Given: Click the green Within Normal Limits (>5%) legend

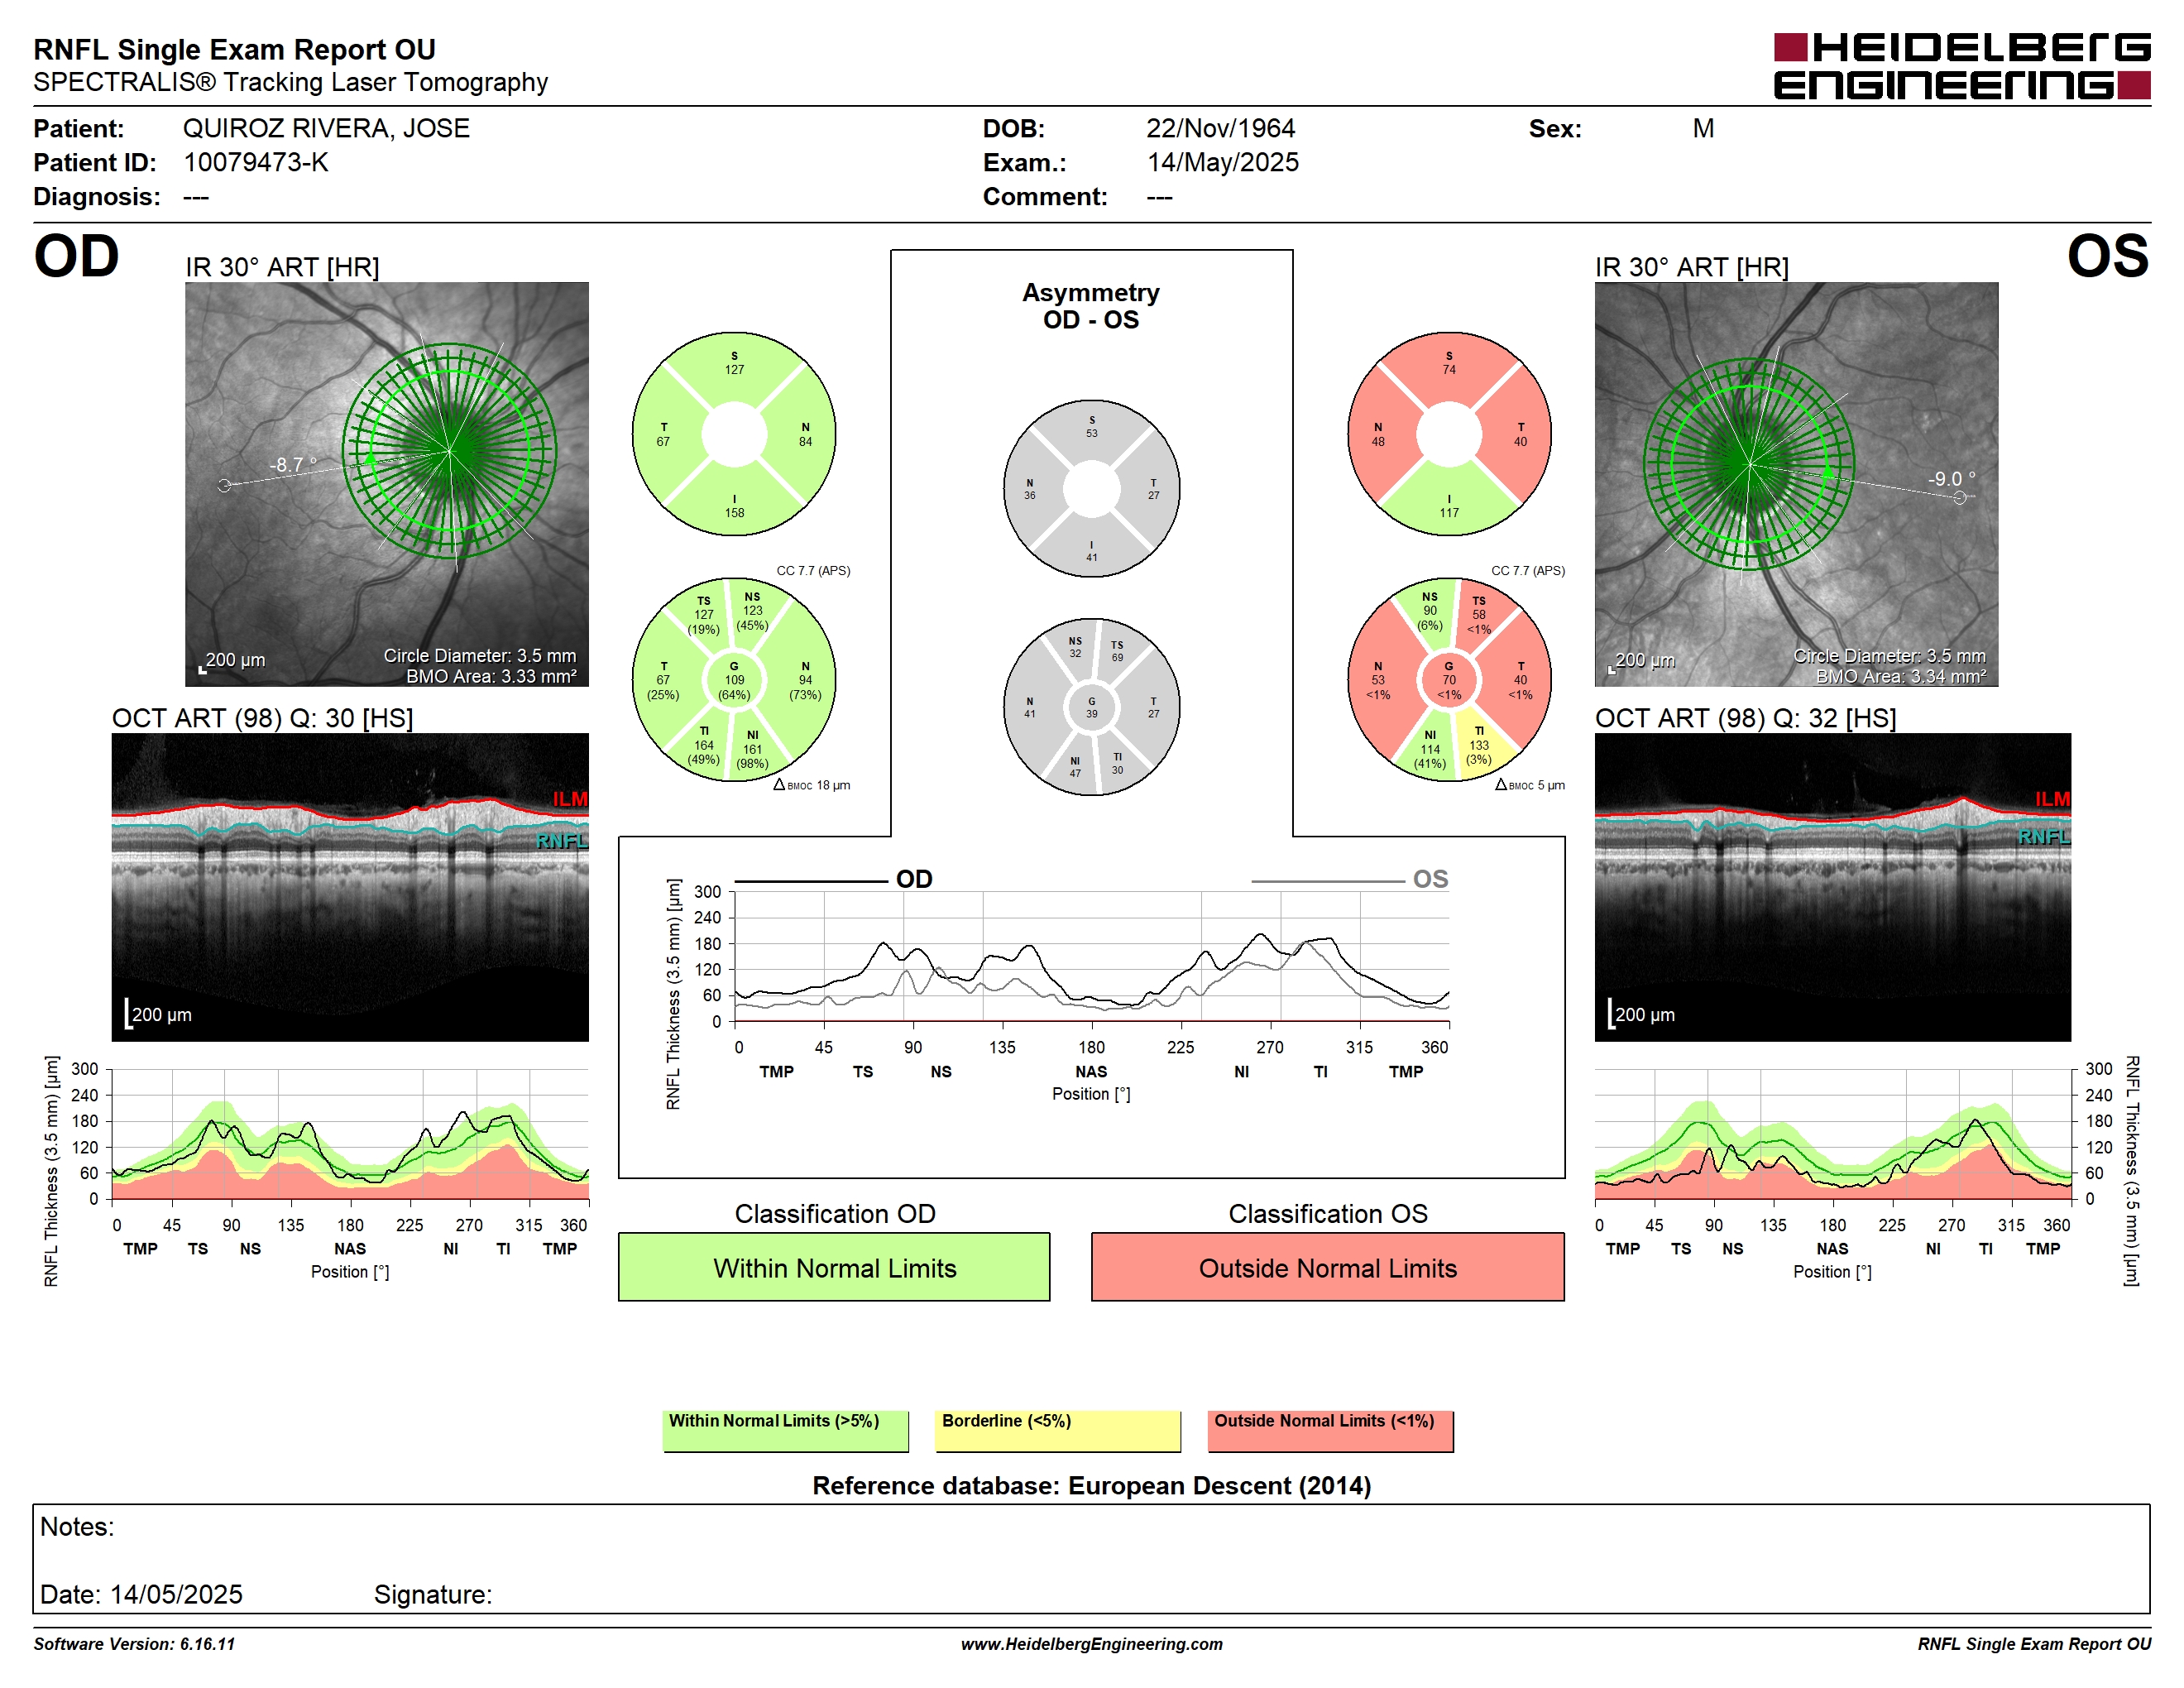Looking at the screenshot, I should [785, 1430].
